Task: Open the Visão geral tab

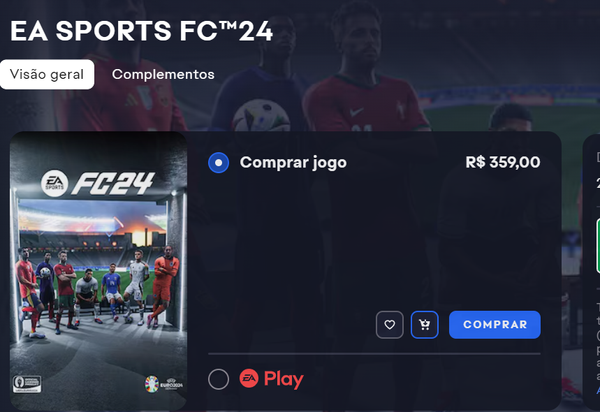Action: 47,74
